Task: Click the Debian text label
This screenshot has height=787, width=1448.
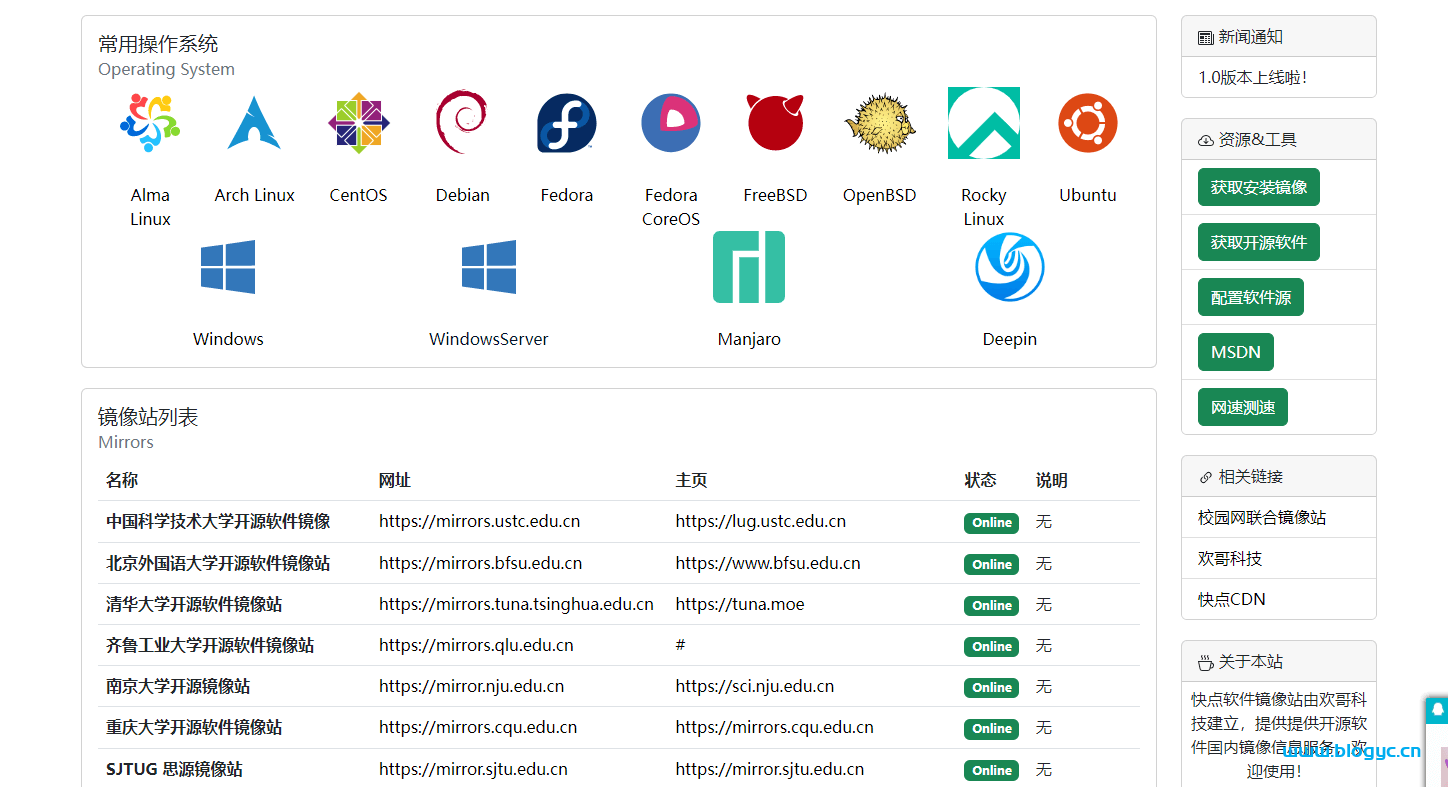Action: (462, 195)
